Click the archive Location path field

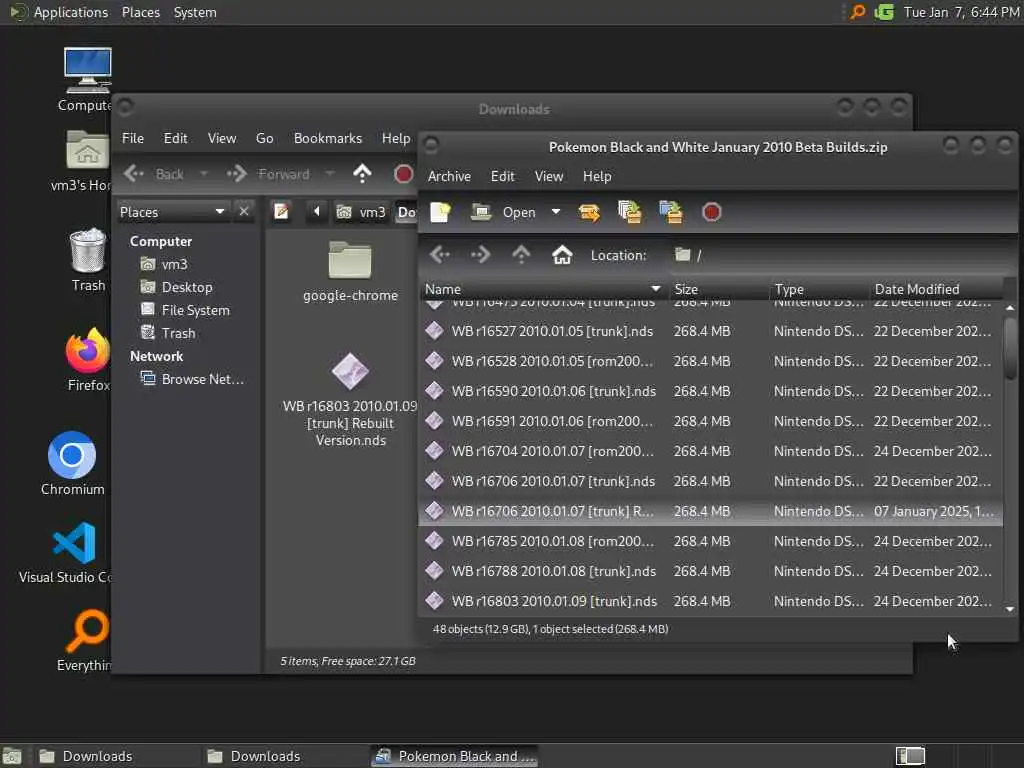(839, 255)
